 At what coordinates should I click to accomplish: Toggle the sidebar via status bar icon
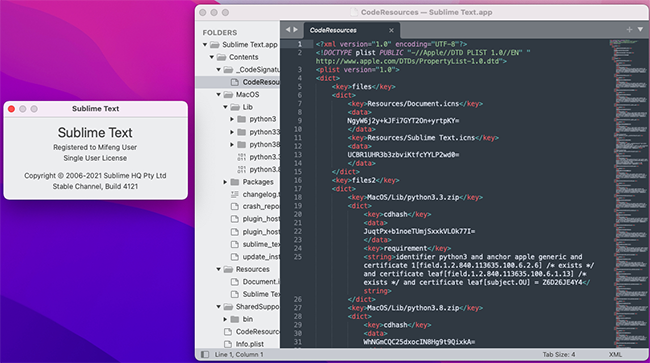click(205, 354)
